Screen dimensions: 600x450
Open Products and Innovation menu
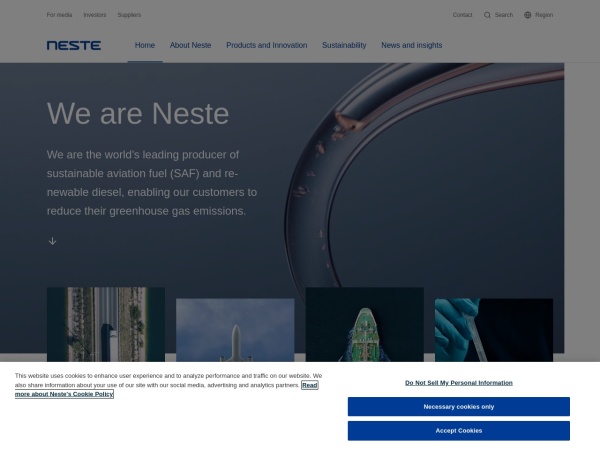[267, 45]
